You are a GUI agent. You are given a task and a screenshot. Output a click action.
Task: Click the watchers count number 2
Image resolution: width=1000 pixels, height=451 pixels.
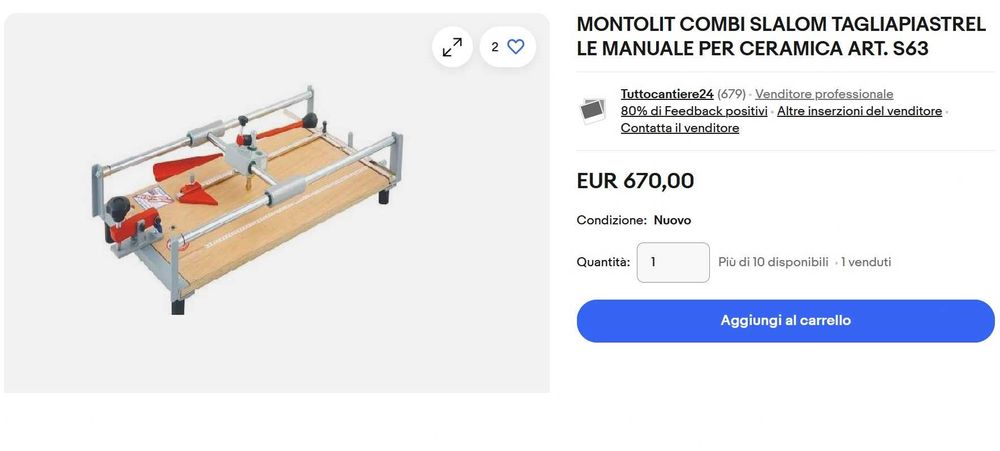tap(494, 47)
